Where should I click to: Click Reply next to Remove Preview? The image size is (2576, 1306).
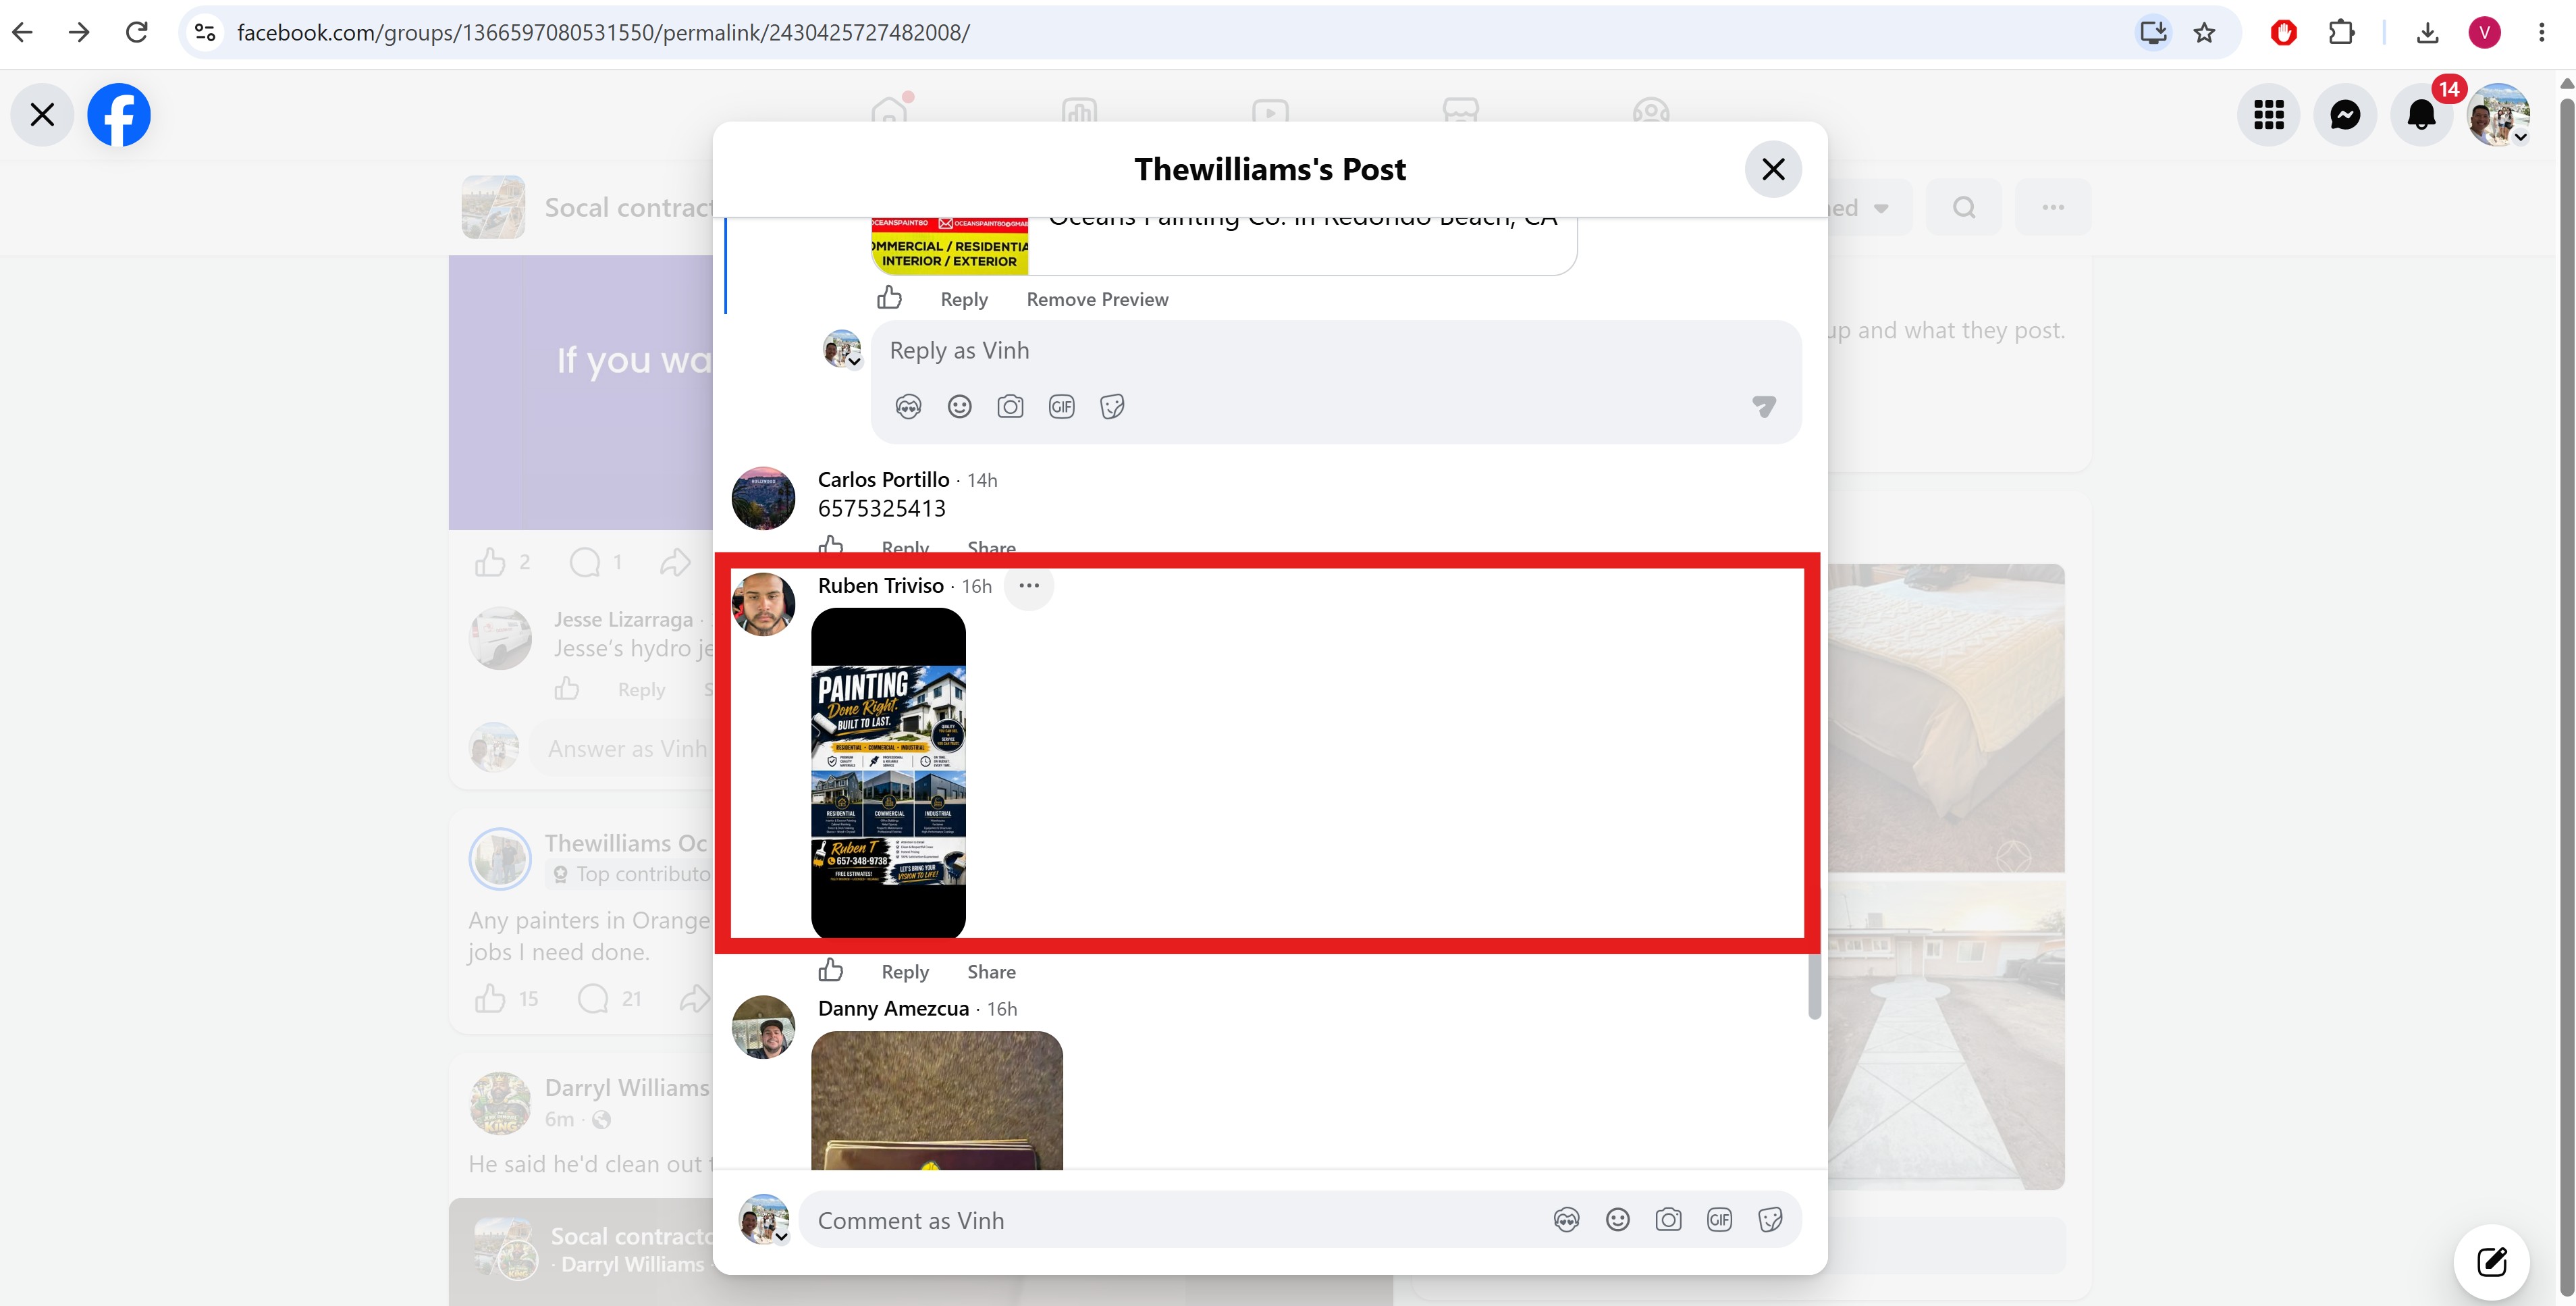coord(964,299)
